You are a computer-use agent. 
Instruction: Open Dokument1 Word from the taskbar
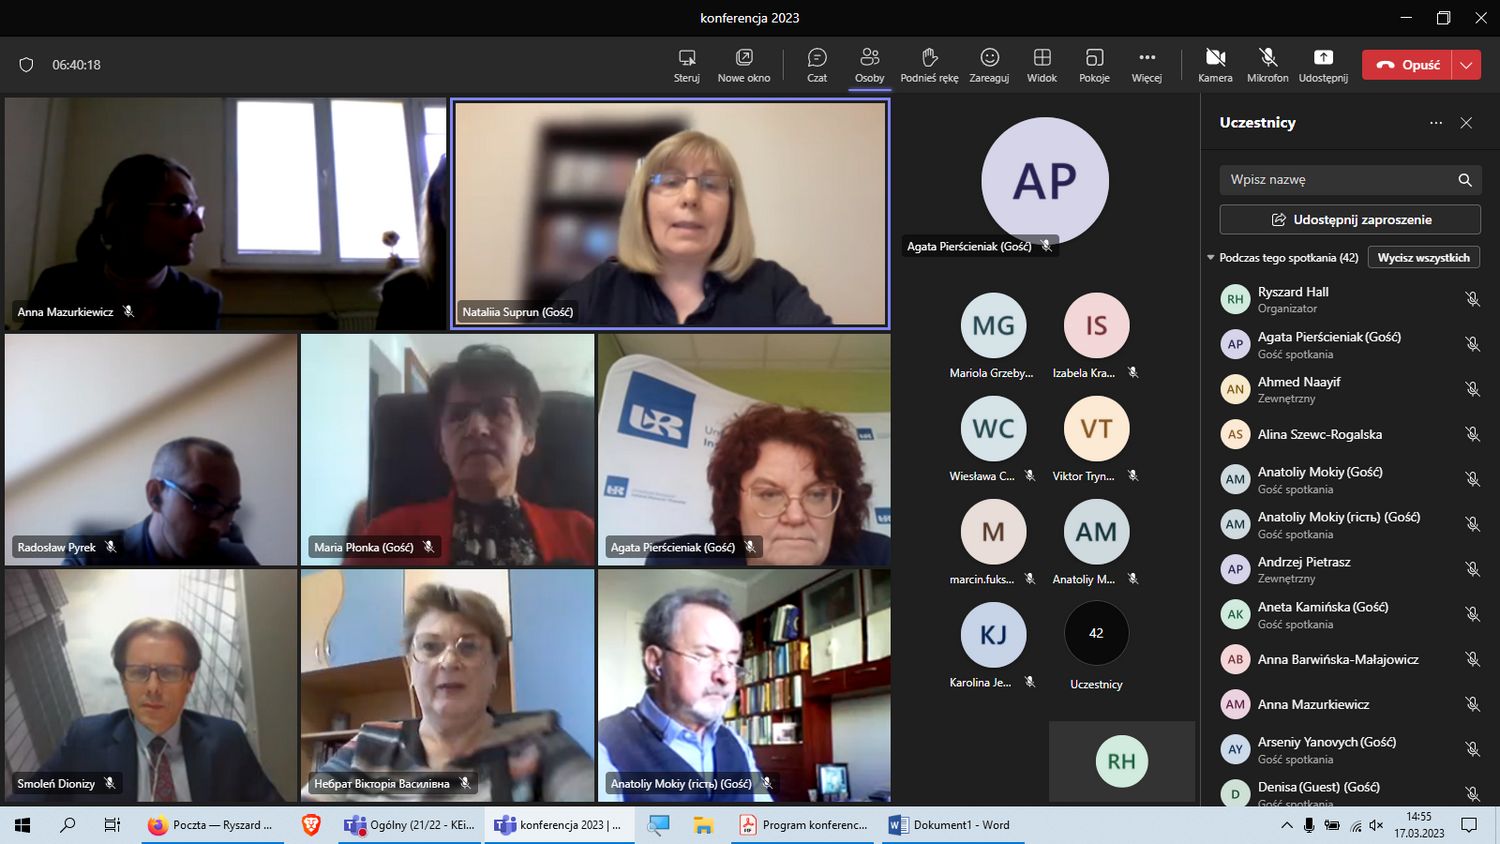click(950, 825)
